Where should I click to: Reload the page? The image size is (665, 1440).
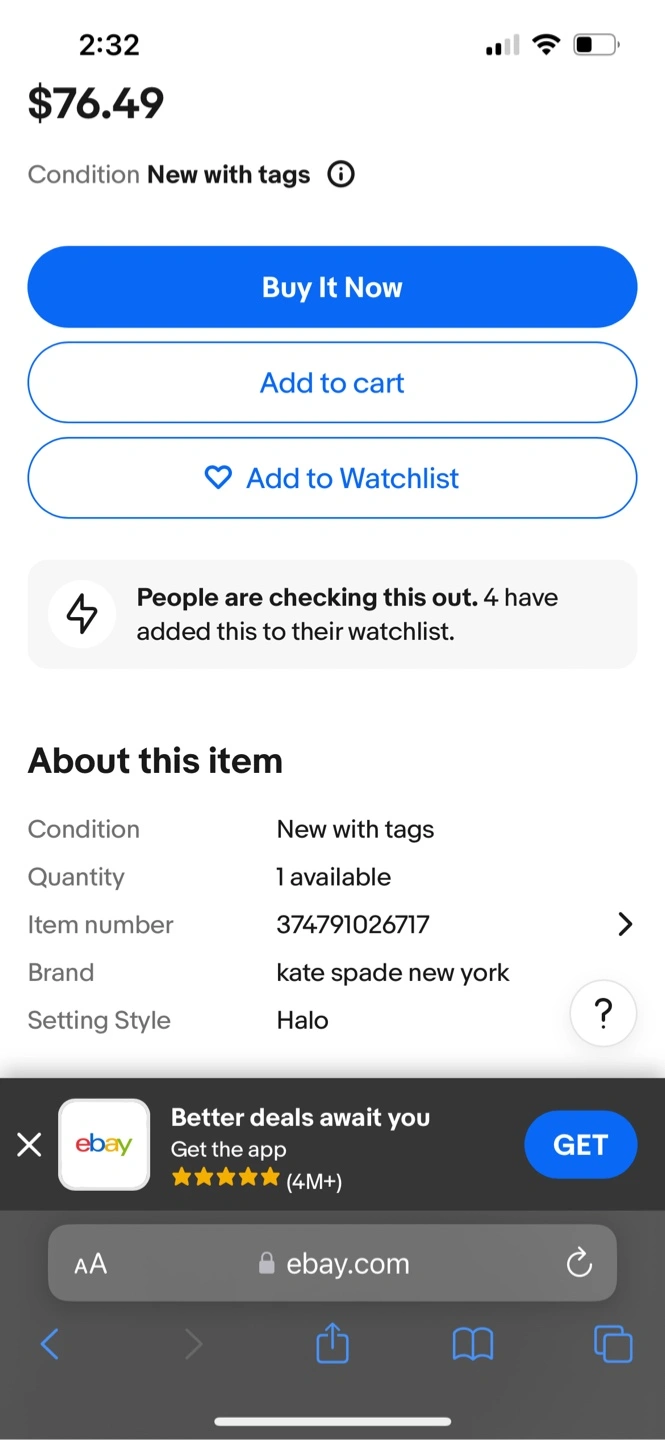pyautogui.click(x=579, y=1264)
